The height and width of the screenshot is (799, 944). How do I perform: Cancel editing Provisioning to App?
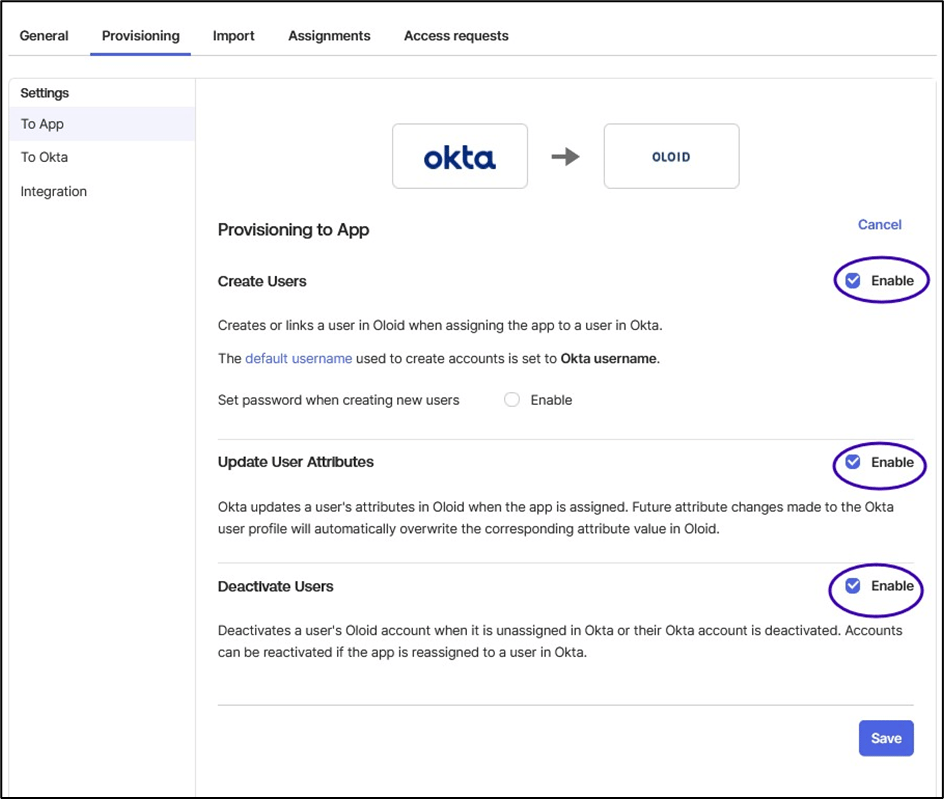[880, 225]
